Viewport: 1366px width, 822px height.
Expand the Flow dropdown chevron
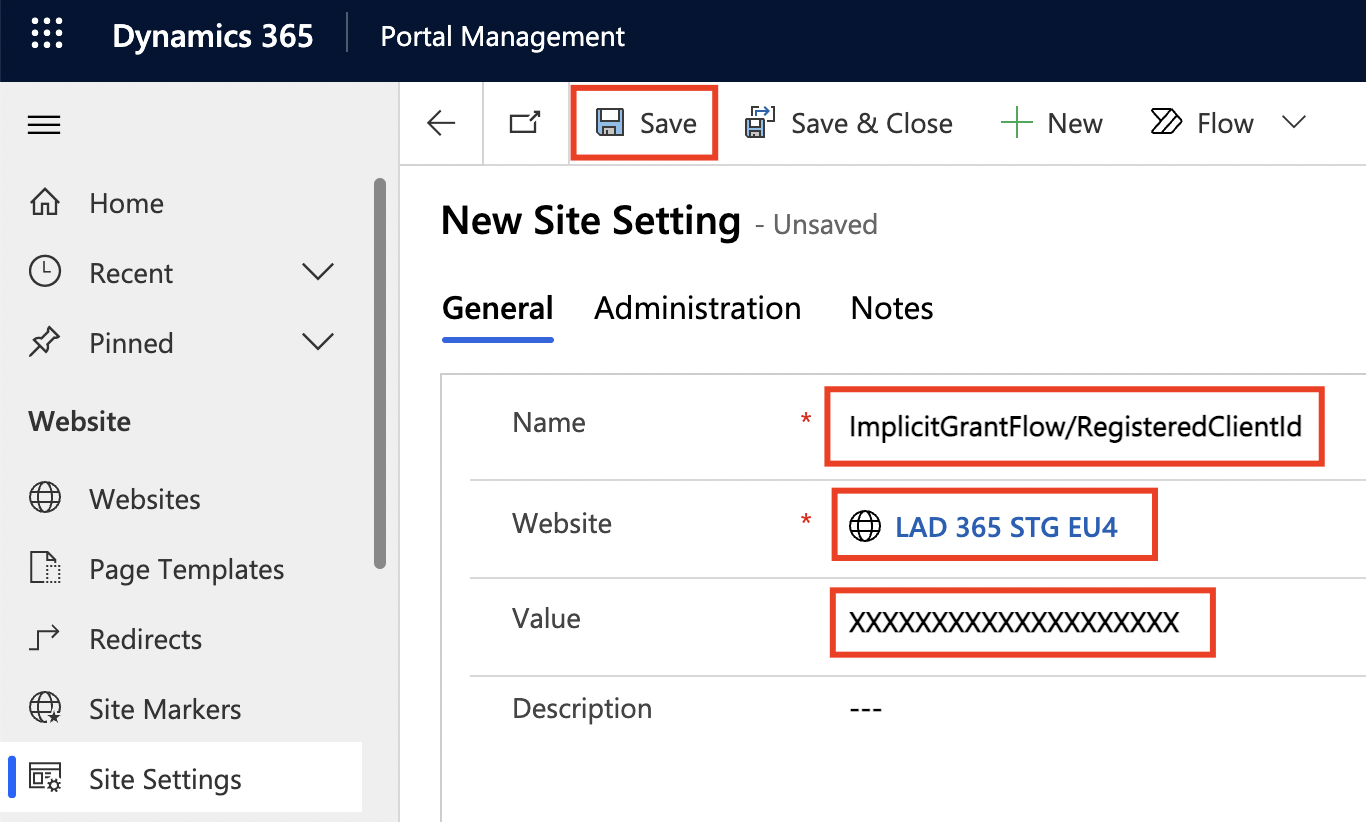[x=1294, y=122]
